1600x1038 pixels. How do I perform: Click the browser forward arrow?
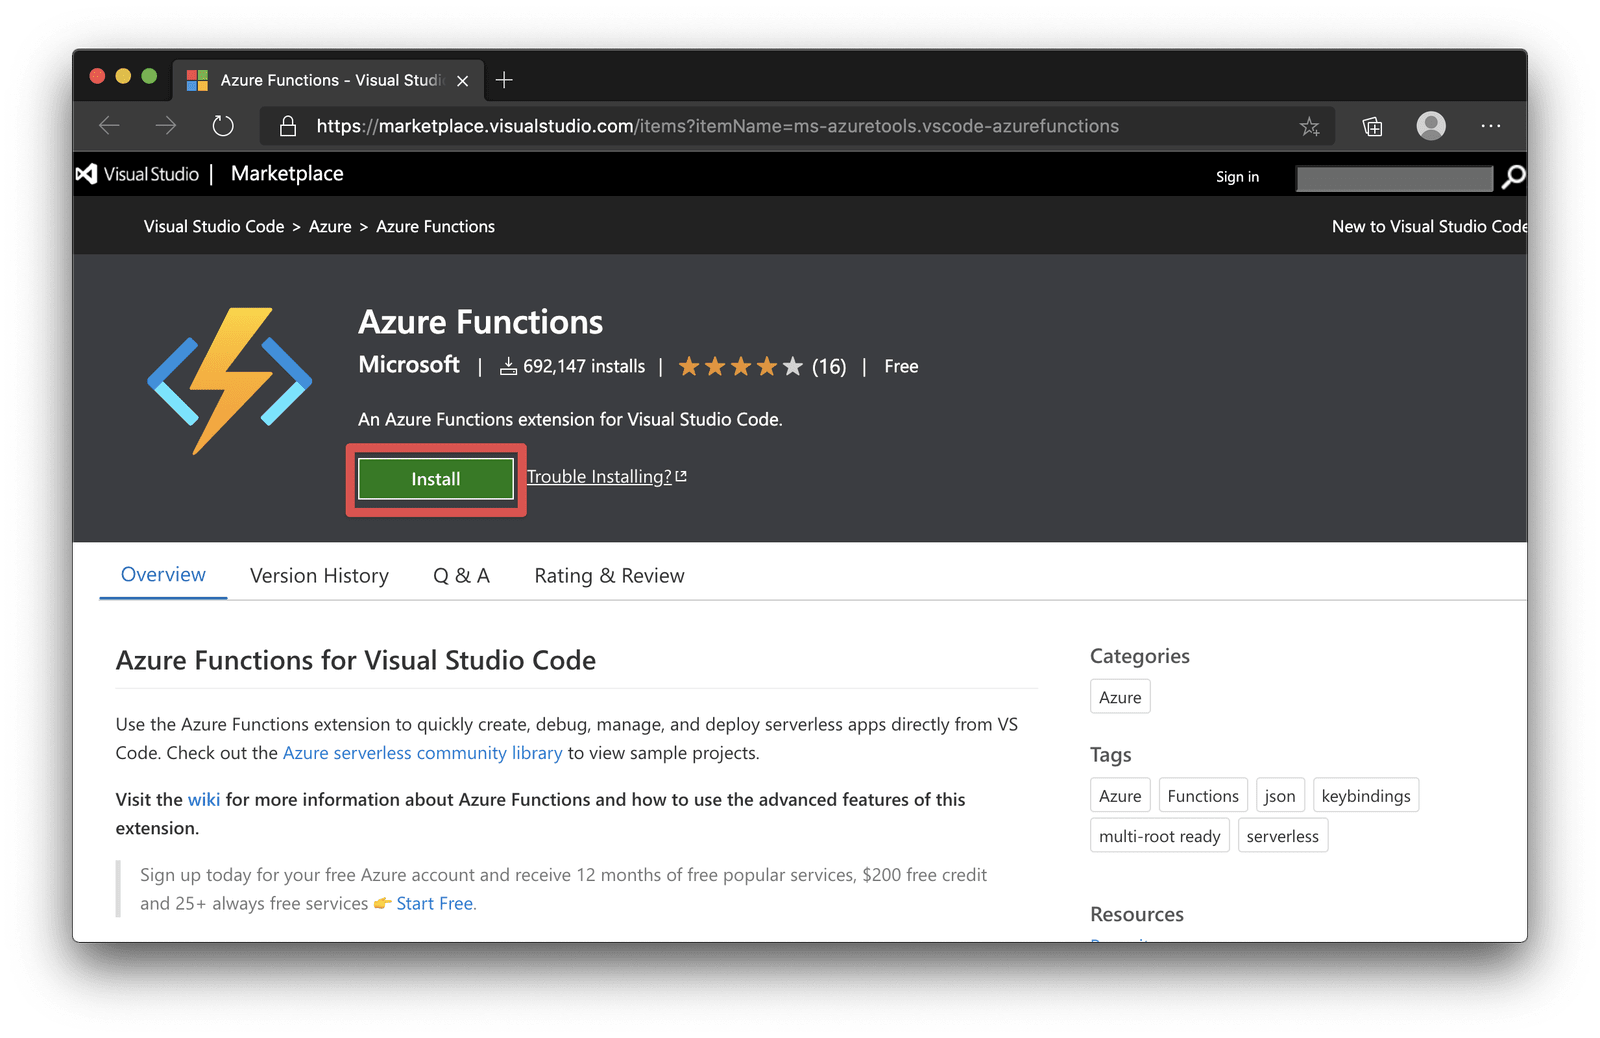pyautogui.click(x=166, y=126)
